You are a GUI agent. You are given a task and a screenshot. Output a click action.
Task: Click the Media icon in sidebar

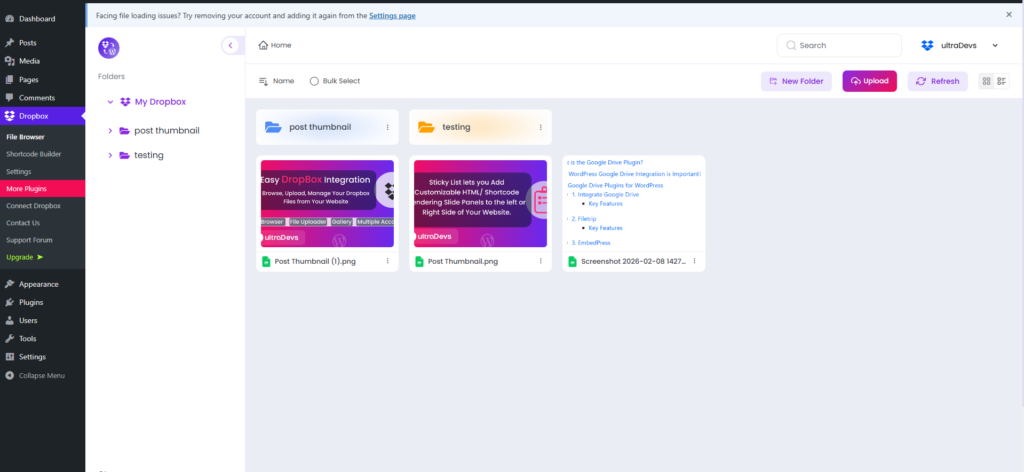[x=10, y=61]
